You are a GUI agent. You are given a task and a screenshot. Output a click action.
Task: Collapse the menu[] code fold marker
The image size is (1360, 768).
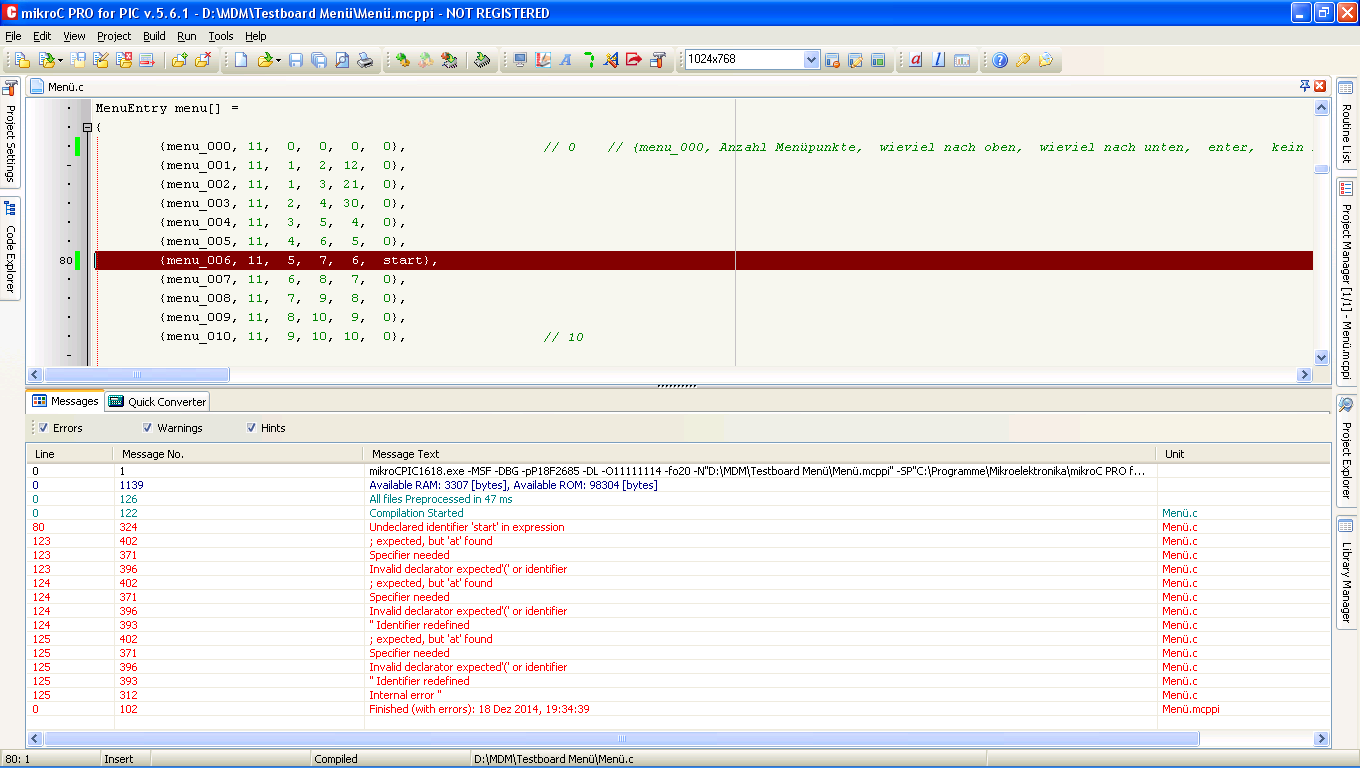[x=87, y=128]
